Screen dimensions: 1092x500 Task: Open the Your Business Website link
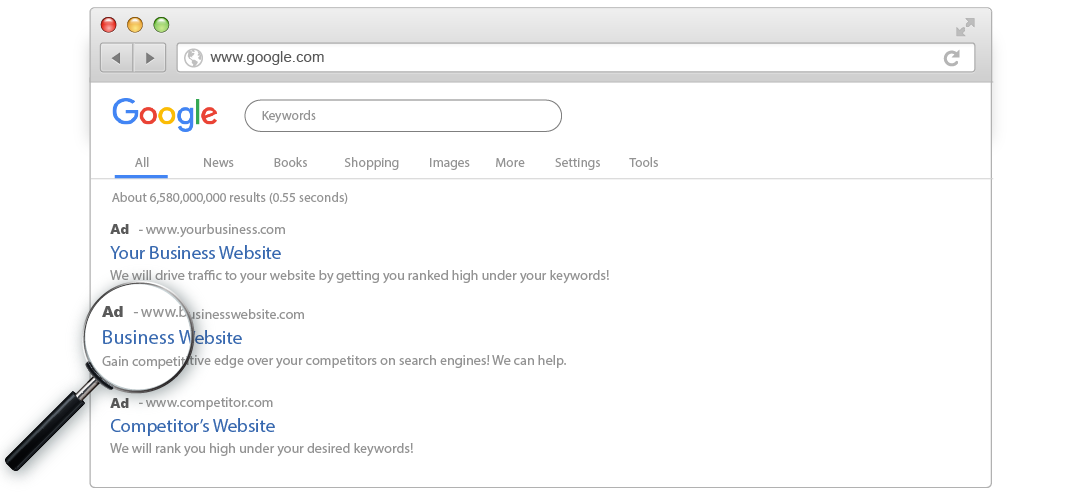coord(196,253)
